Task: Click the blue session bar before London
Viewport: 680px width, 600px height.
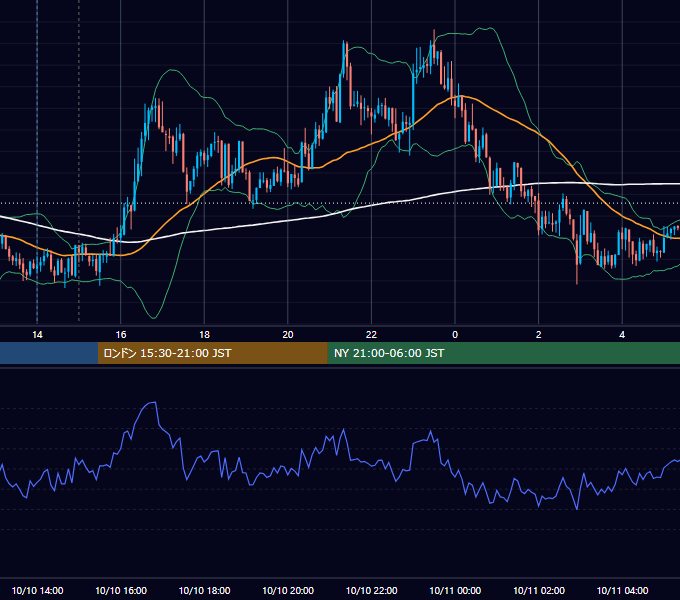Action: tap(49, 353)
